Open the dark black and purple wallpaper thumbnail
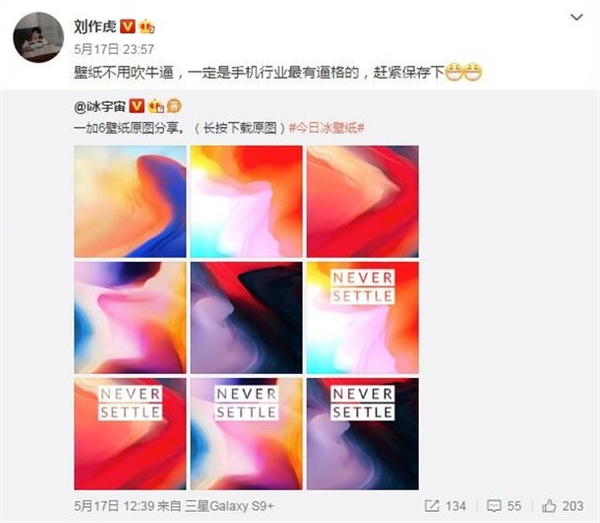Screen dimensions: 600x523 246,318
